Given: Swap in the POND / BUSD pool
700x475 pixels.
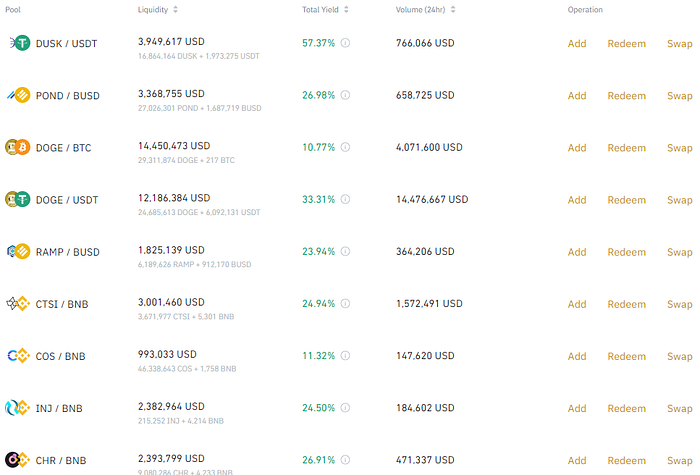Looking at the screenshot, I should point(679,96).
